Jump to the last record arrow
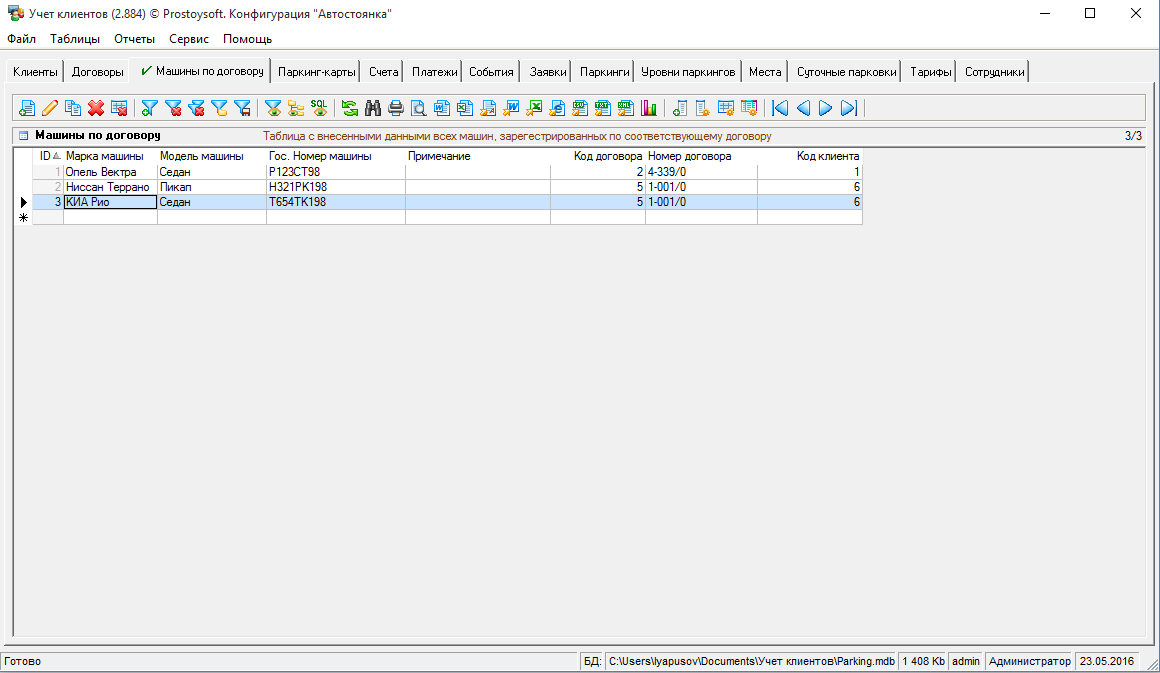Screen dimensions: 1160x673 coord(849,108)
